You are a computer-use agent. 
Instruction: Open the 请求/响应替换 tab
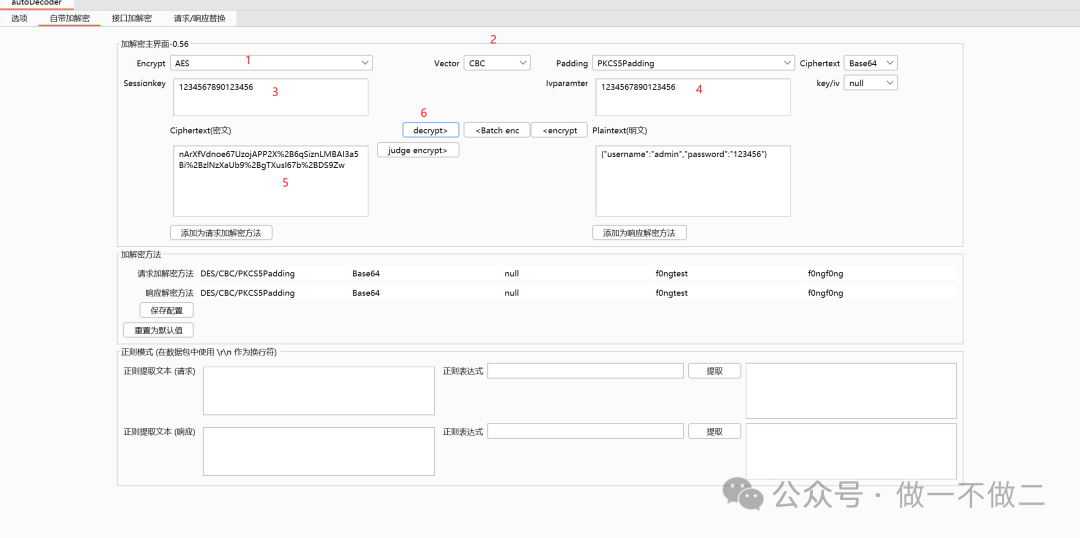coord(199,19)
